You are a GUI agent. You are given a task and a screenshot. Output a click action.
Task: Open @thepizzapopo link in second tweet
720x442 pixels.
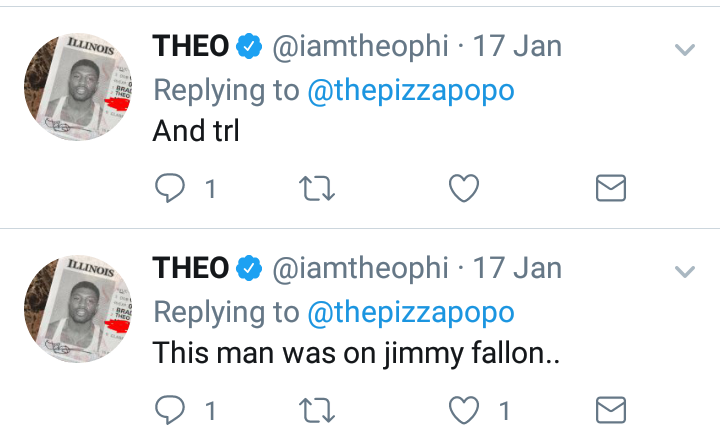411,313
